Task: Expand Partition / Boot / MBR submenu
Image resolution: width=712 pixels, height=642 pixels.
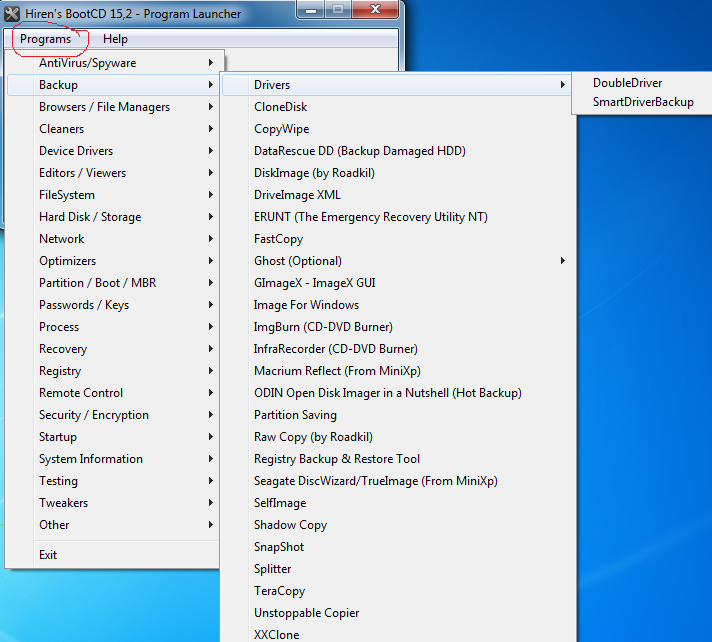Action: 114,283
